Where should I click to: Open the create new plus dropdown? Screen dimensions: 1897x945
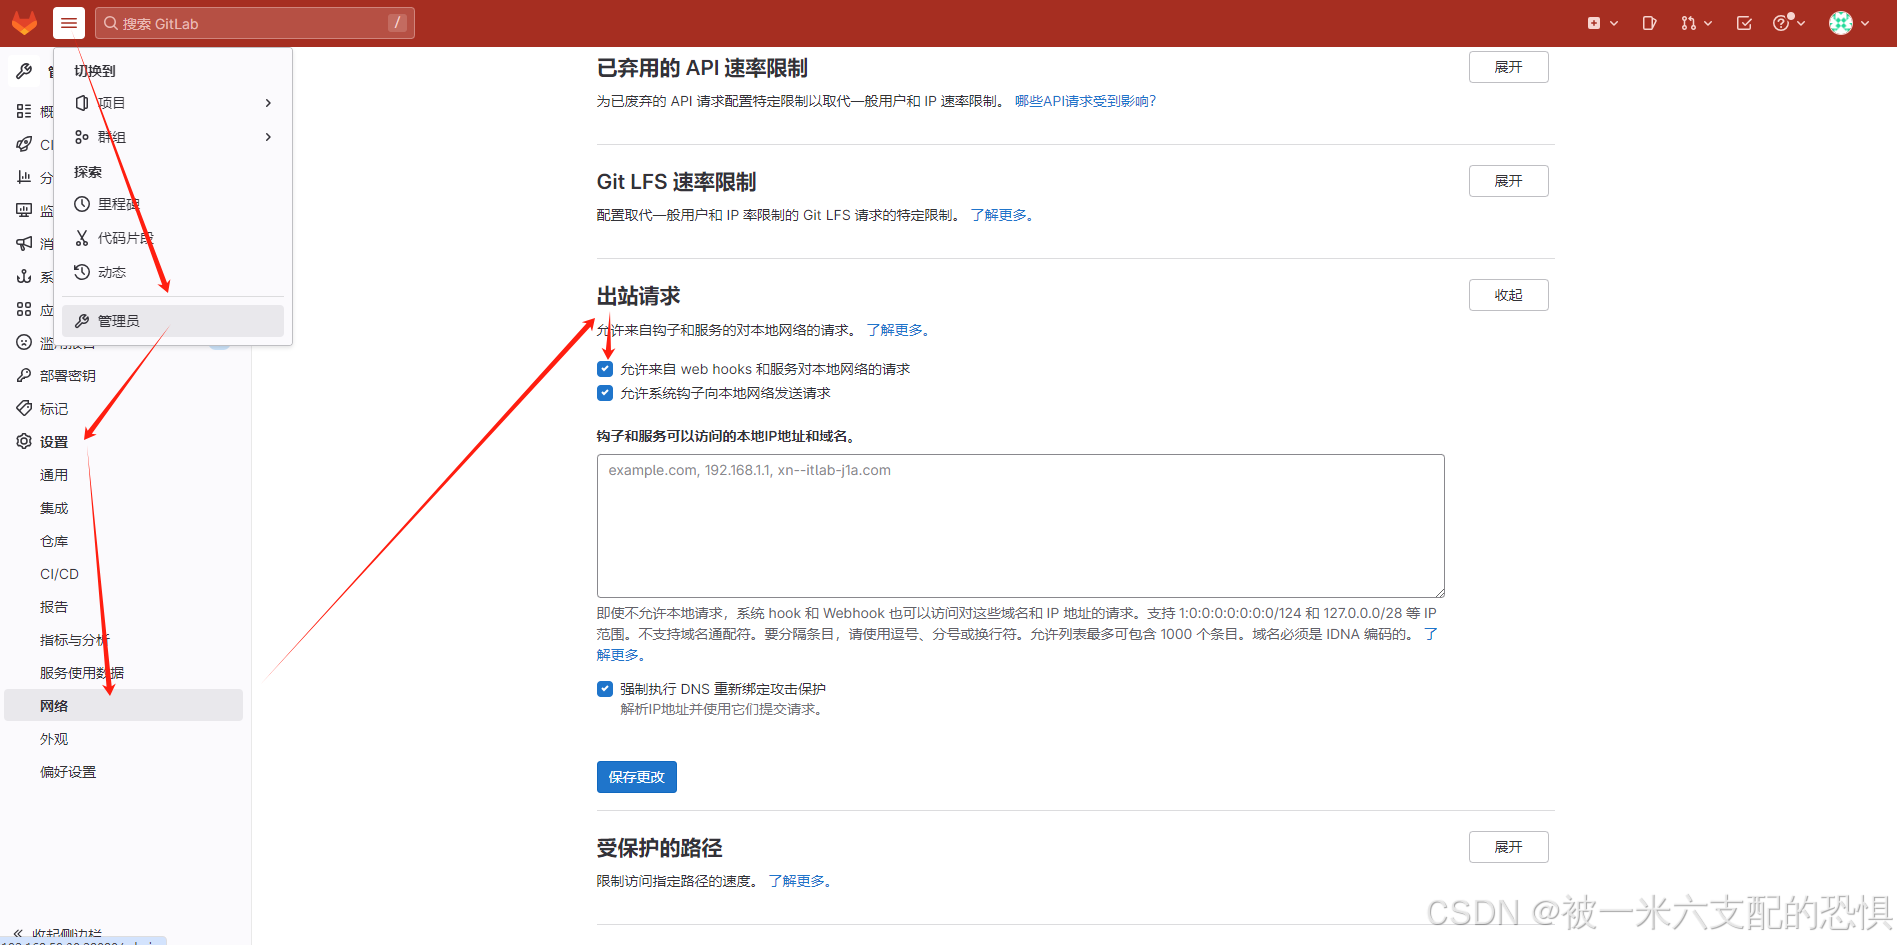[x=1603, y=23]
